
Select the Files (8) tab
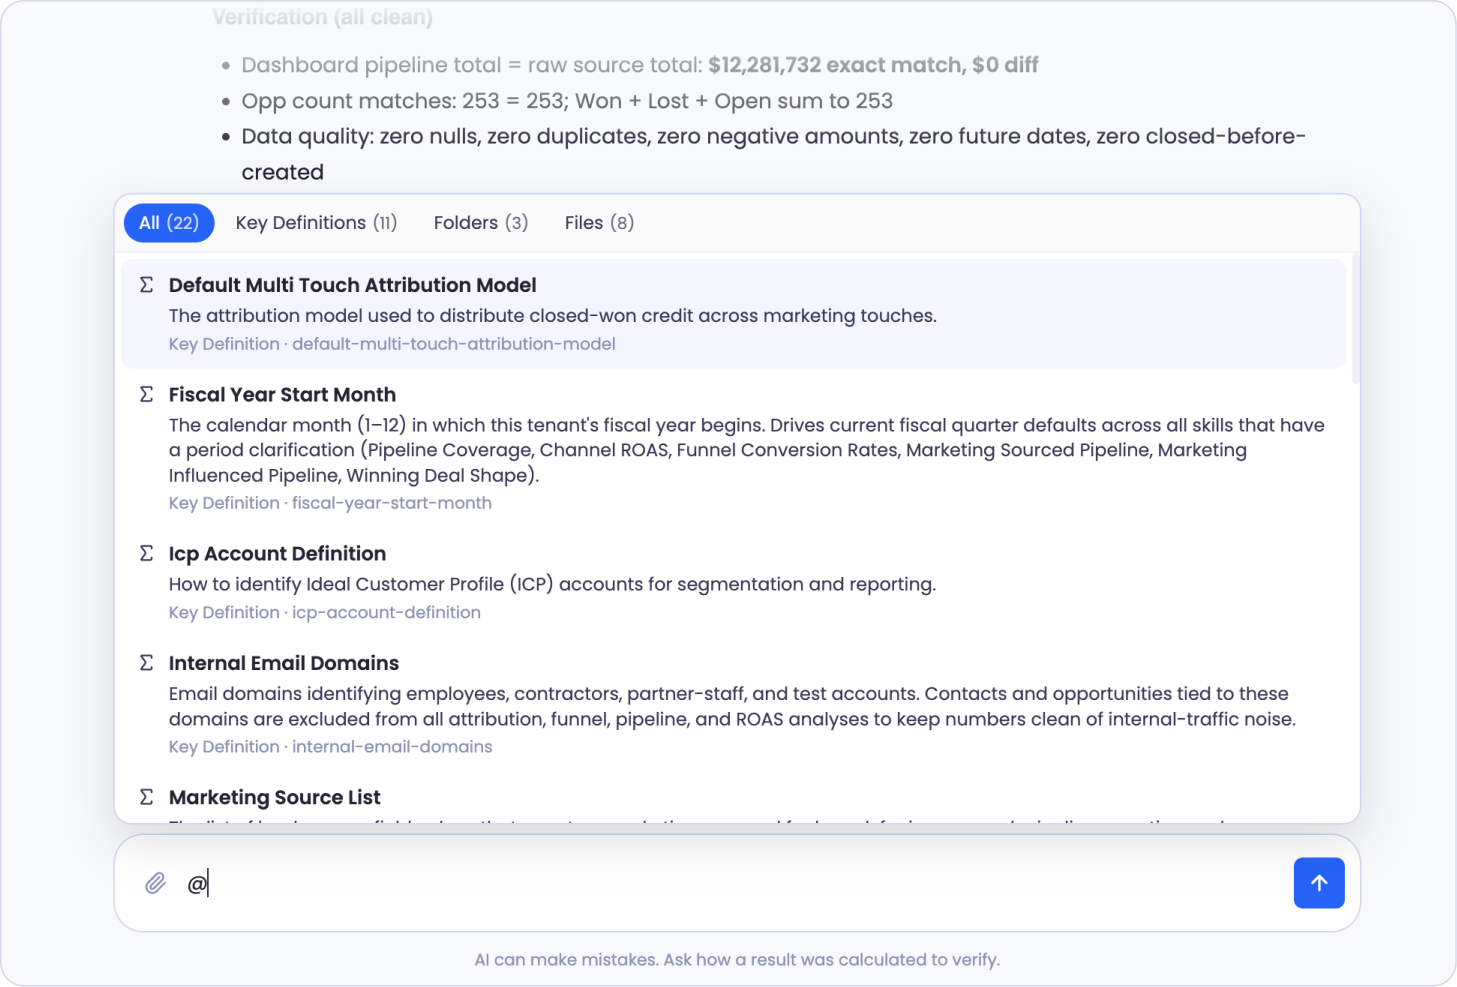click(599, 222)
